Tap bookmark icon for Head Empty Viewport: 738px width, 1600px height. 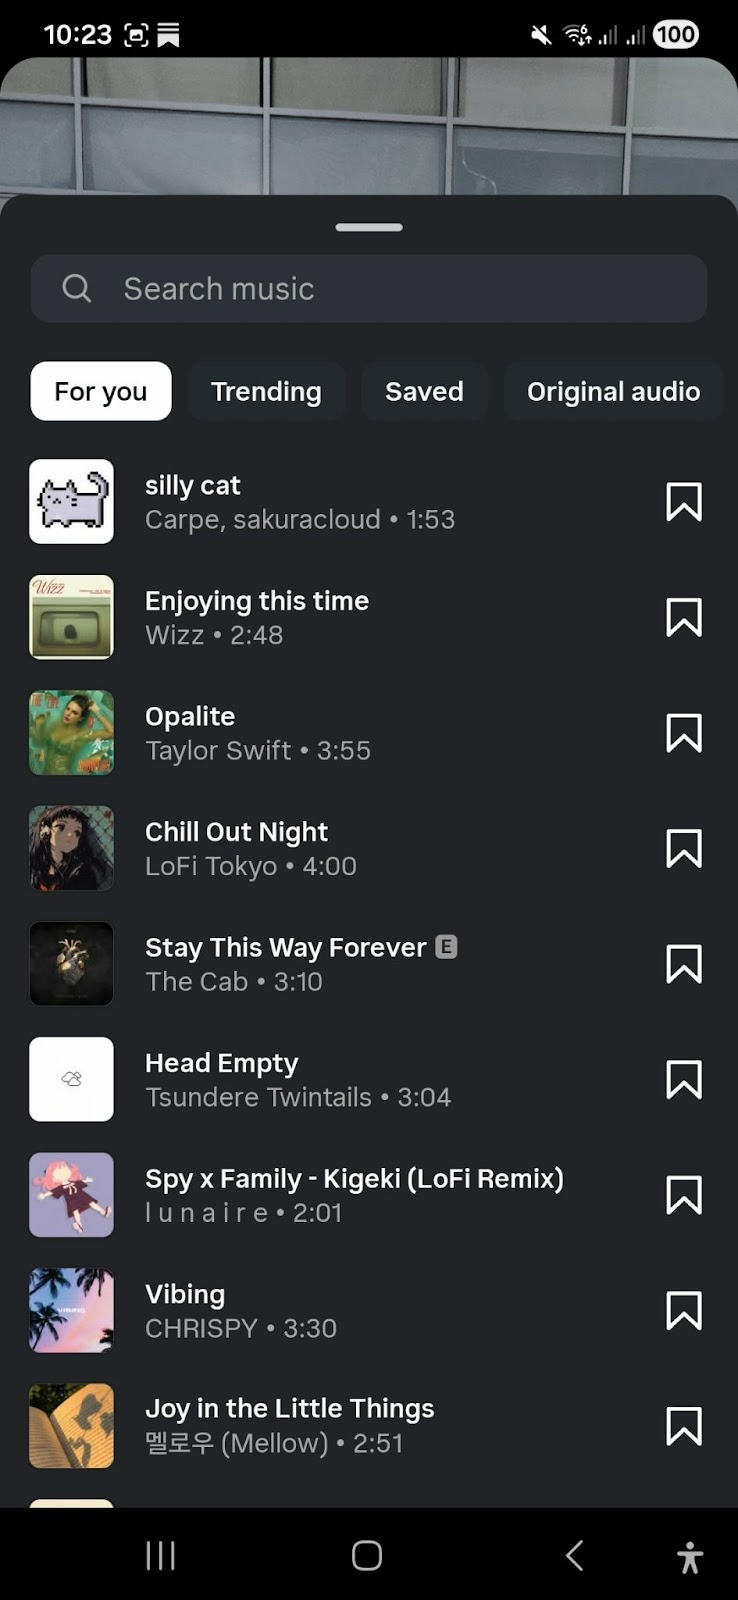(x=684, y=1080)
